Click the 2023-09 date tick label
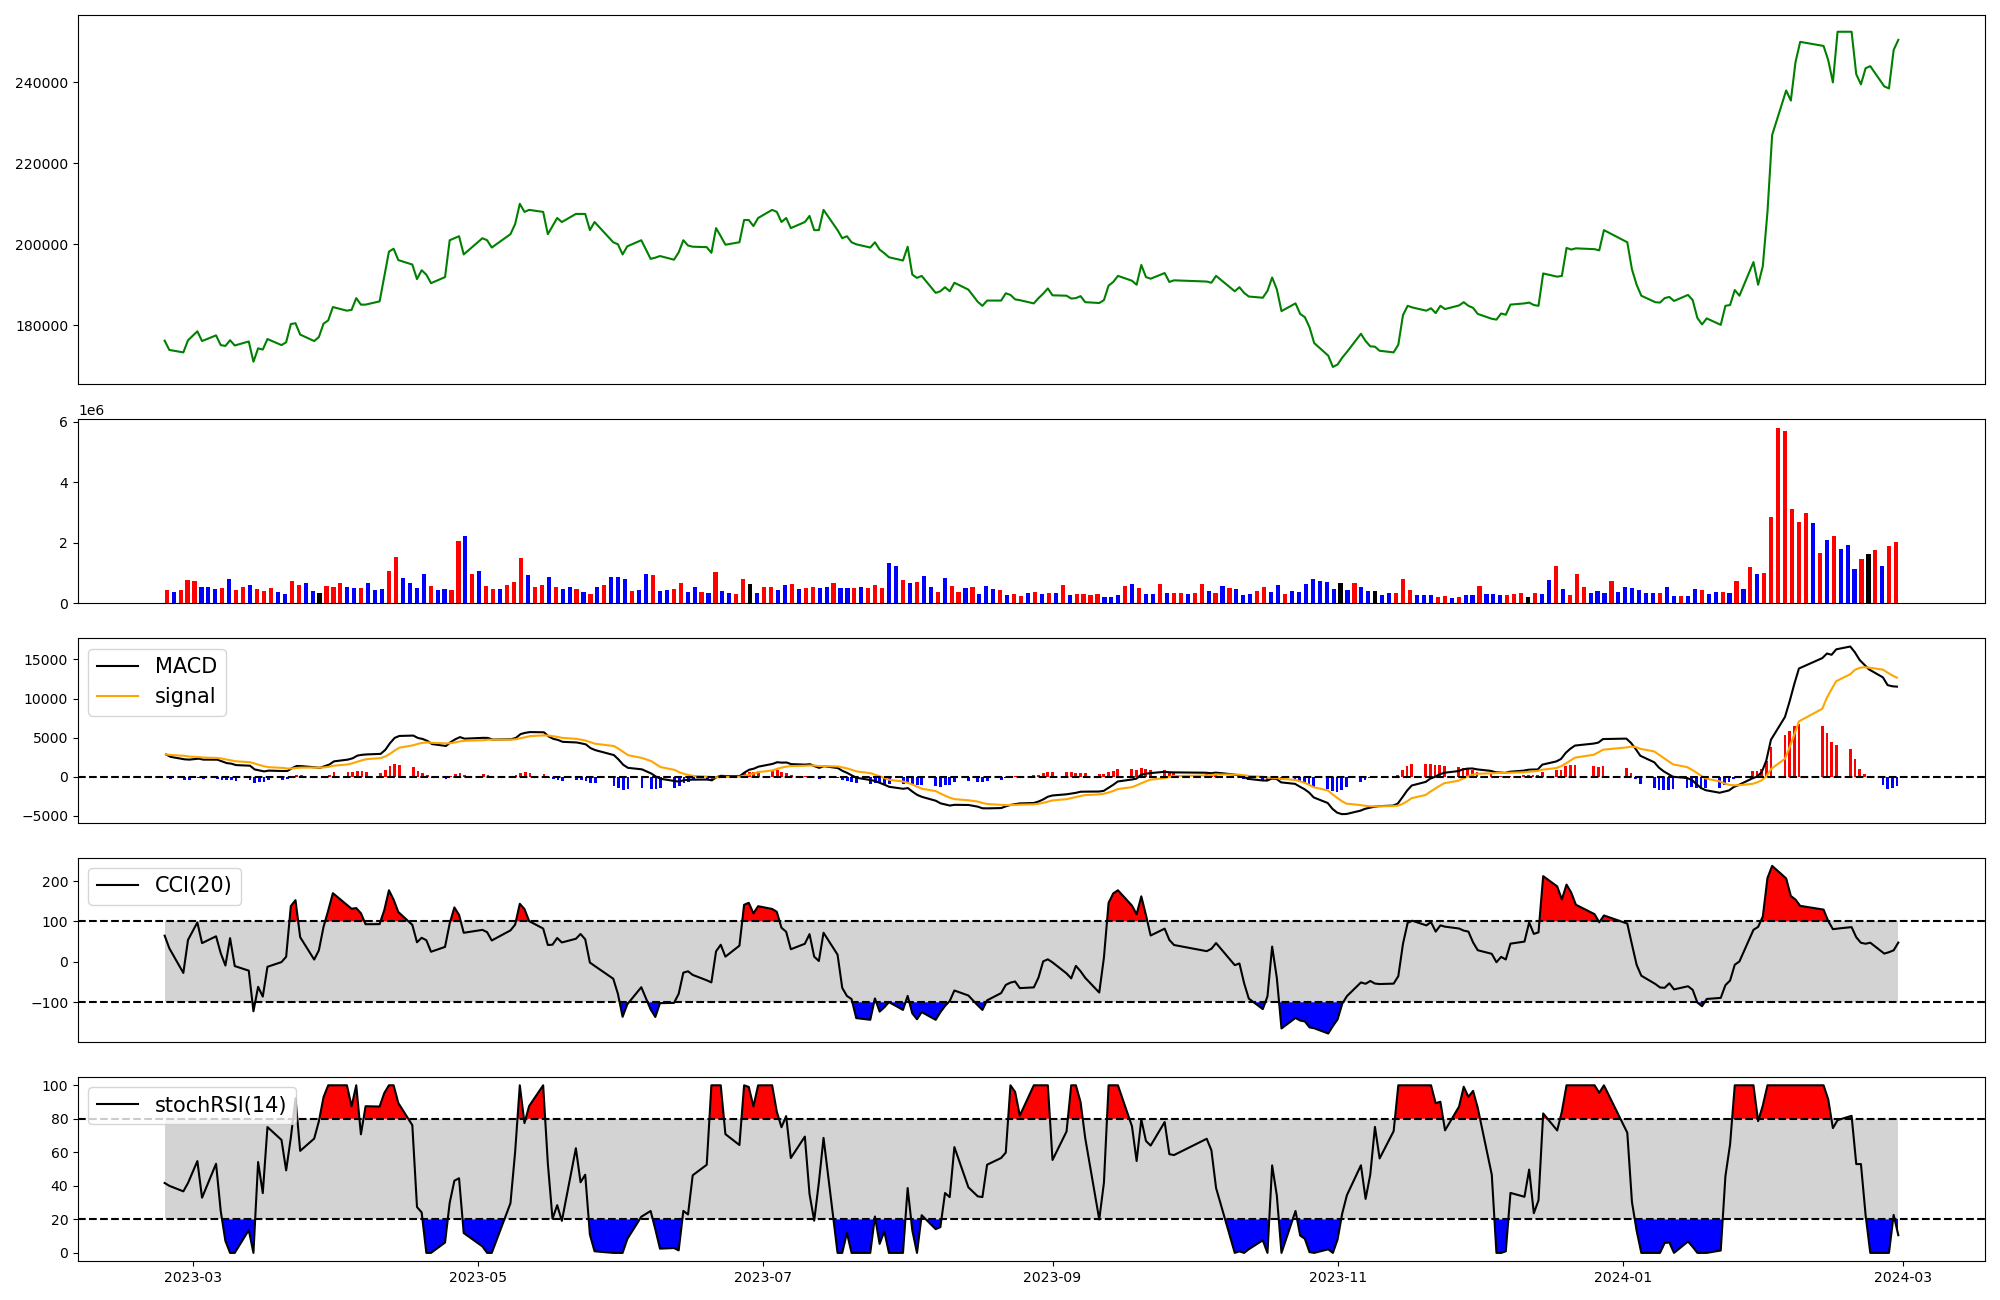Image resolution: width=2000 pixels, height=1300 pixels. pyautogui.click(x=1053, y=1277)
